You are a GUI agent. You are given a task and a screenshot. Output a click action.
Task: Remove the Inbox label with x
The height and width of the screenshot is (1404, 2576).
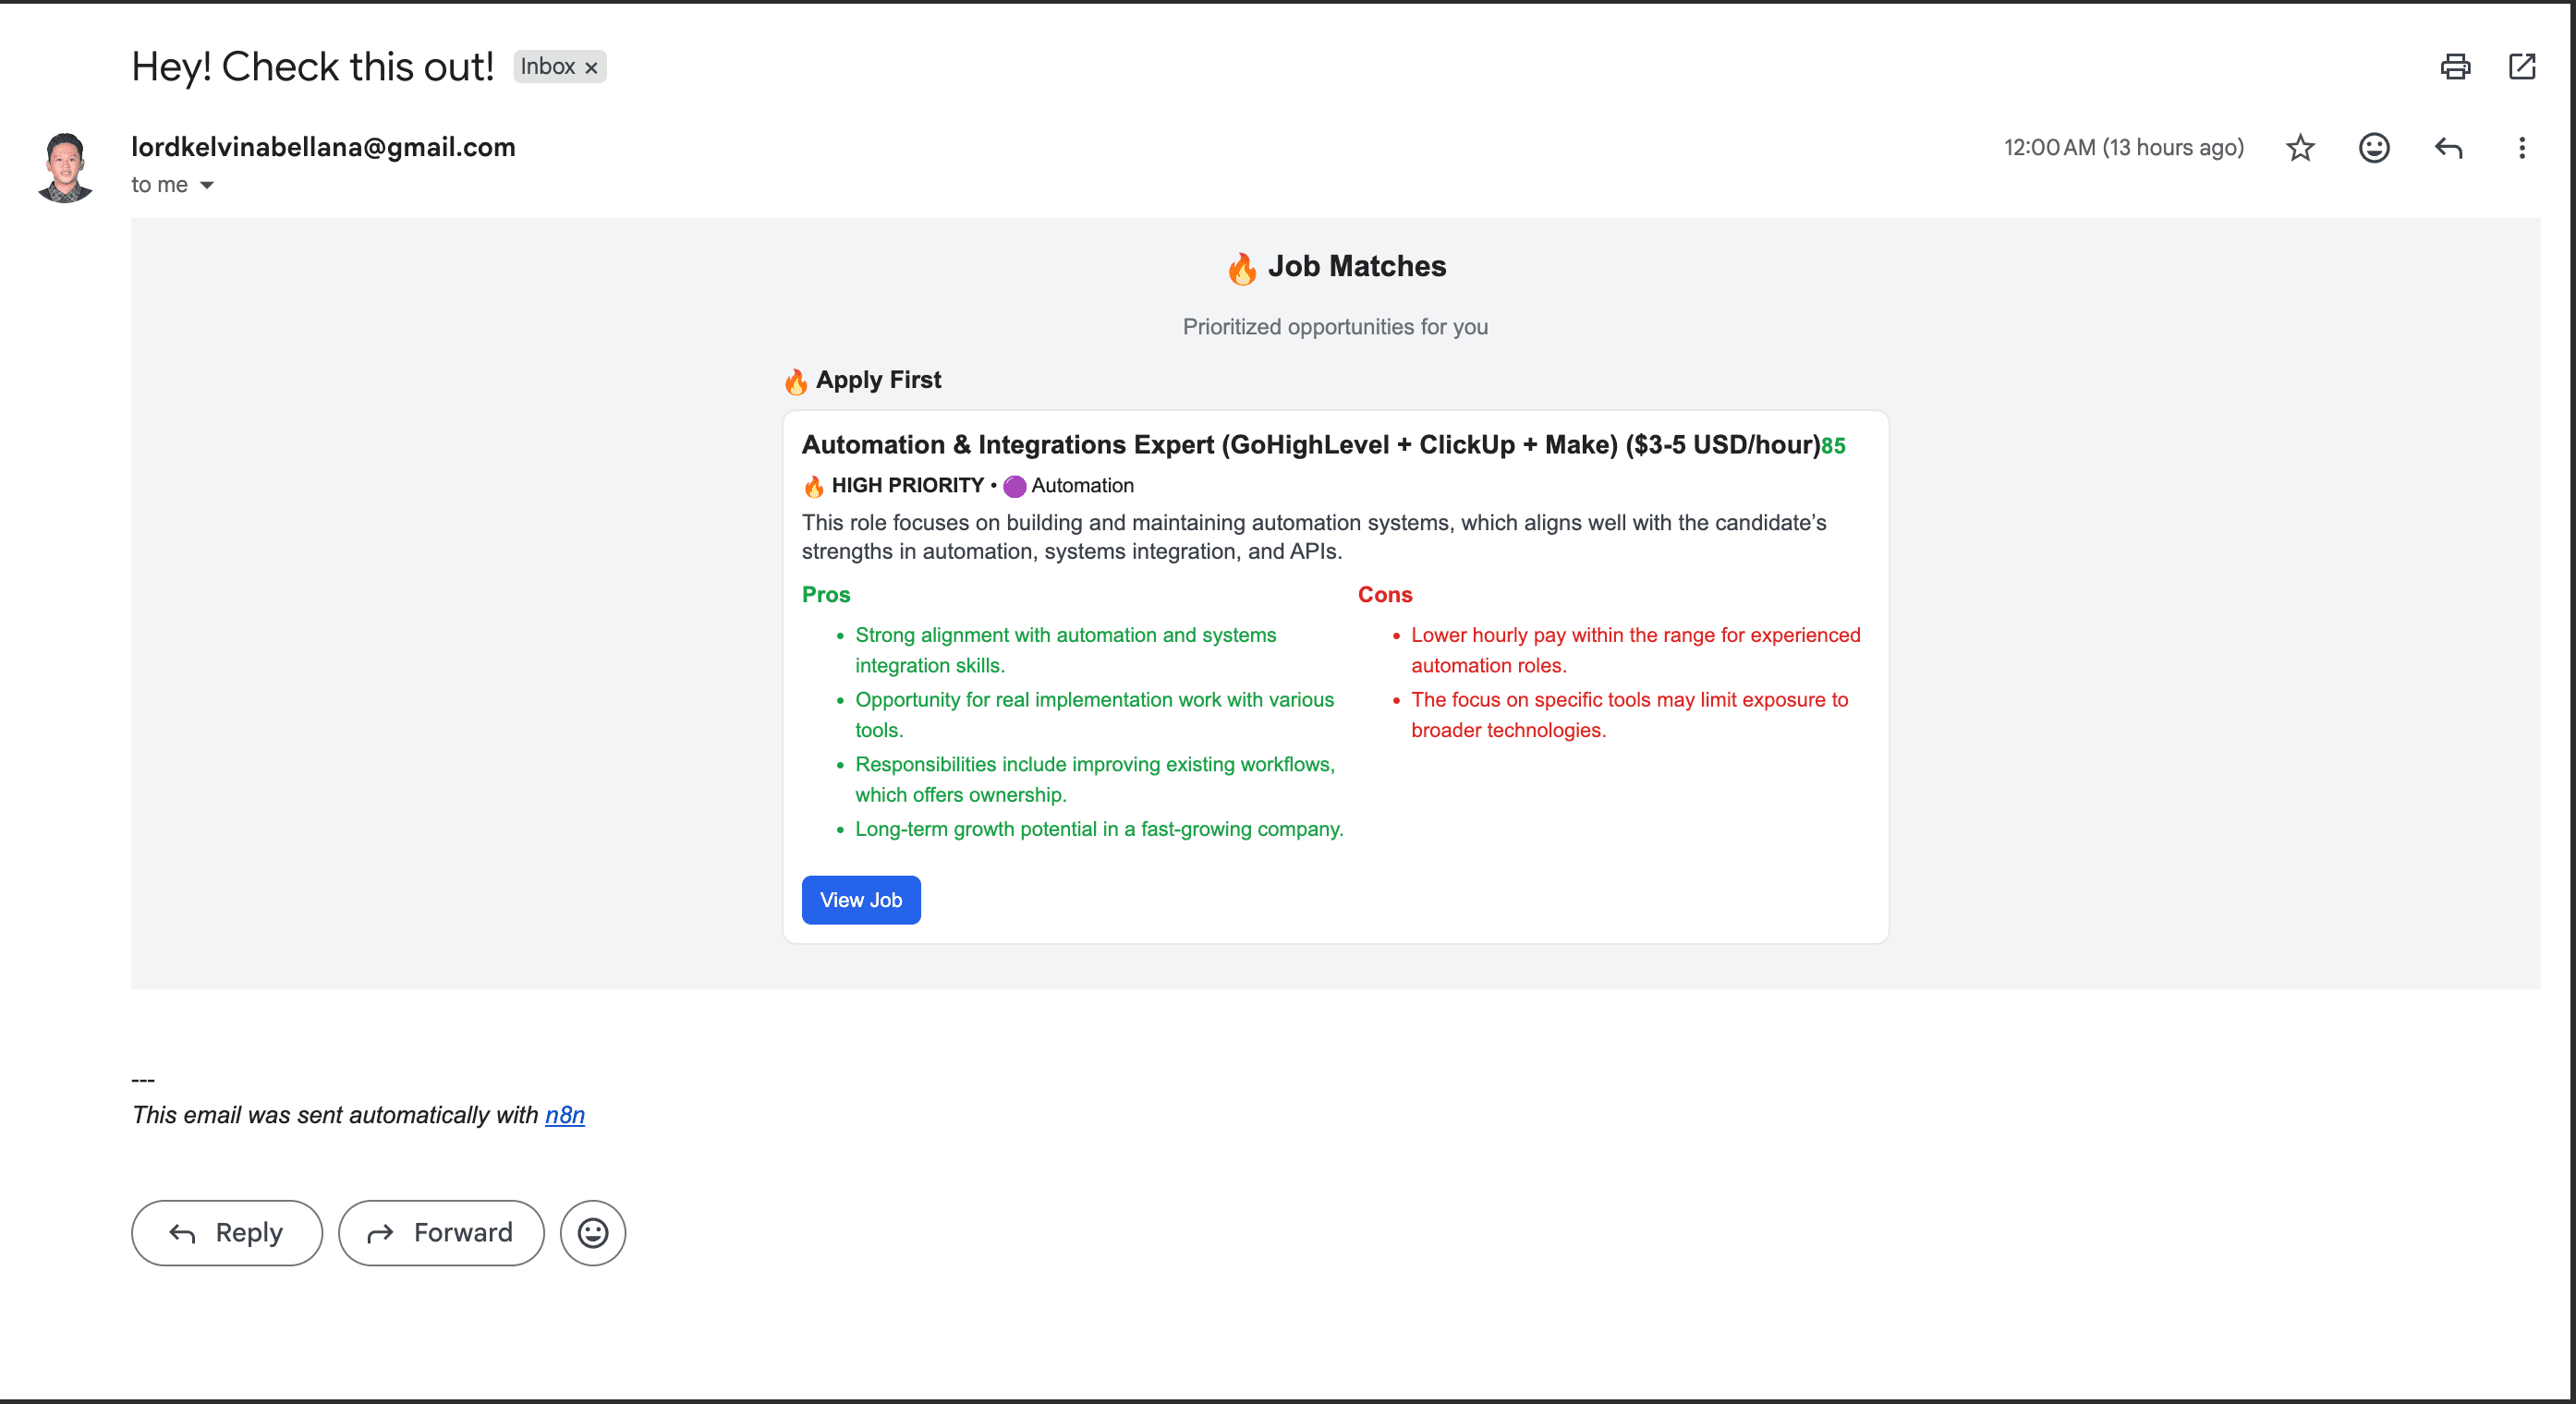click(591, 67)
